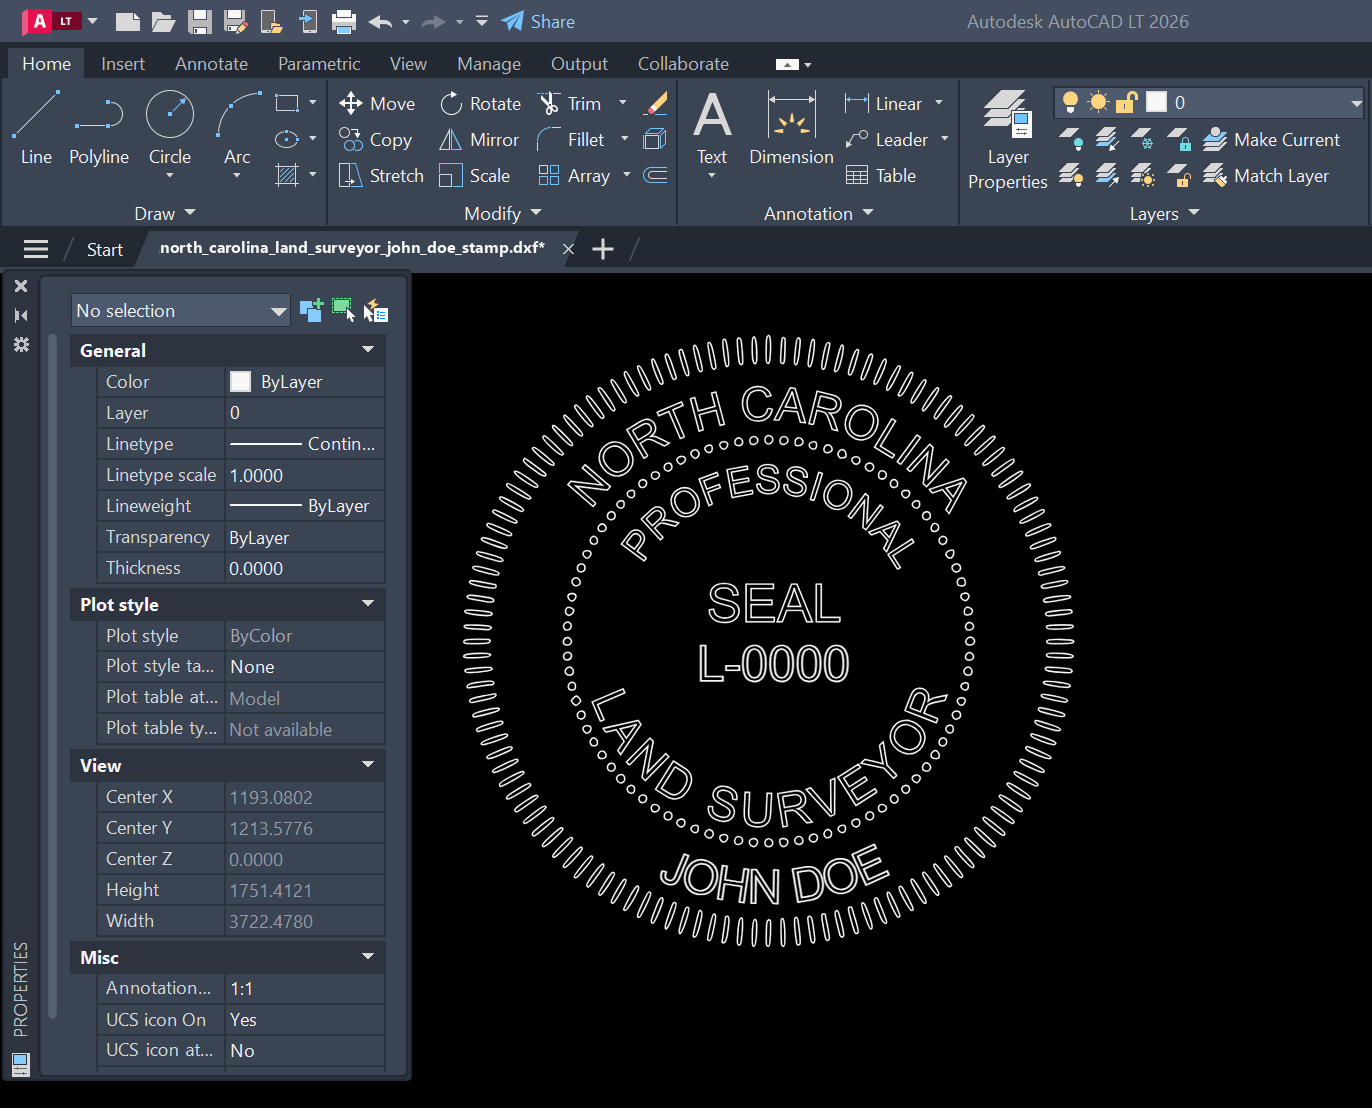
Task: Toggle auto-hide on Properties palette
Action: click(21, 315)
